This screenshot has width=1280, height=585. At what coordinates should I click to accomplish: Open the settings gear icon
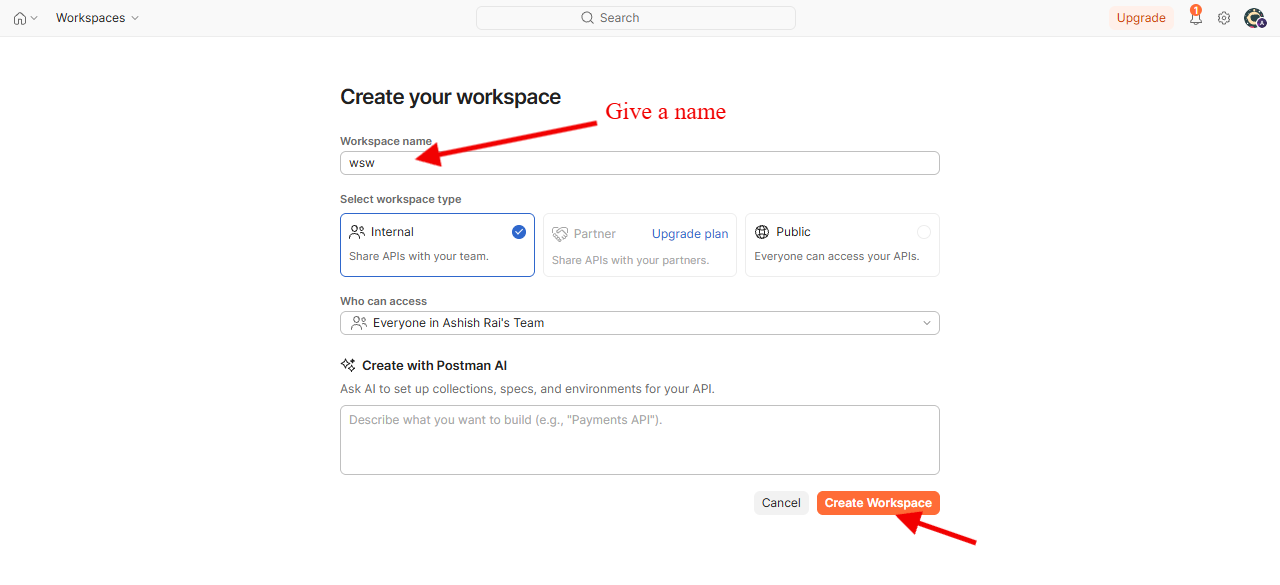point(1224,18)
